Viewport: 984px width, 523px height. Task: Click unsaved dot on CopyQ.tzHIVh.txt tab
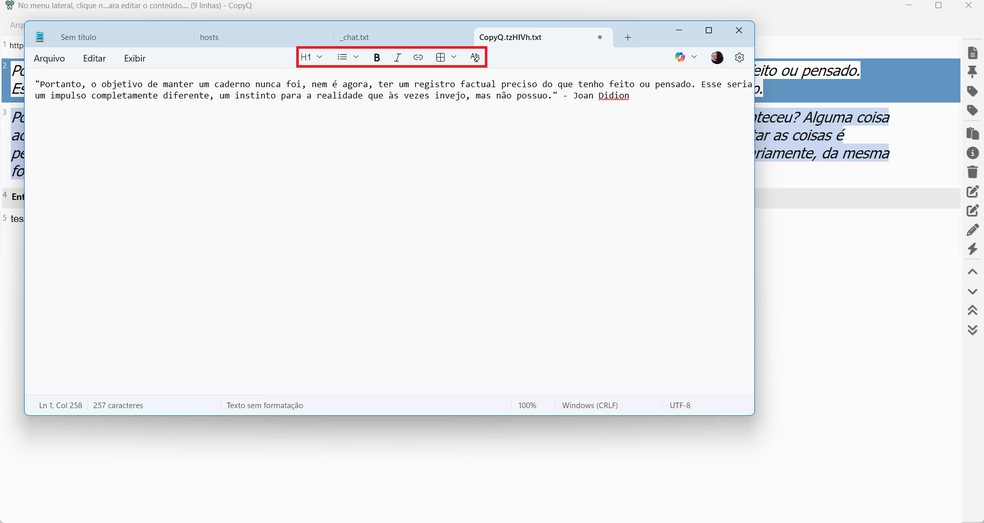pyautogui.click(x=600, y=37)
